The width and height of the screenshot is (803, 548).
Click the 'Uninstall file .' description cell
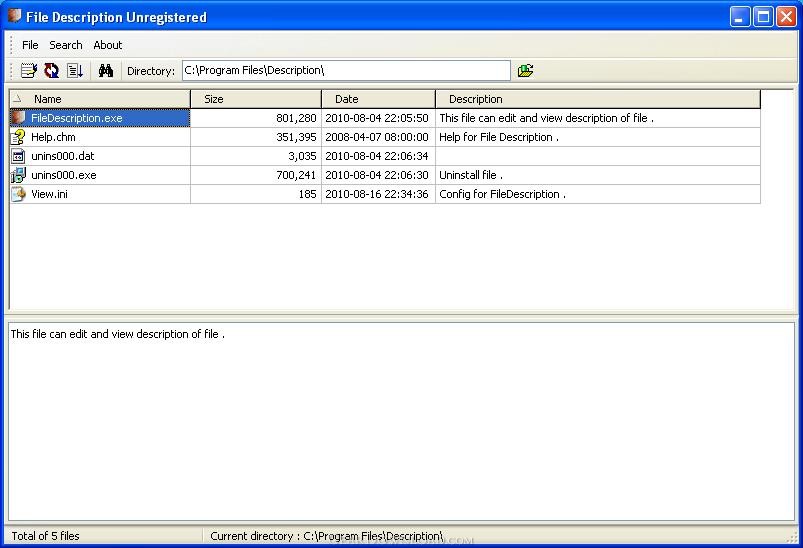(598, 175)
